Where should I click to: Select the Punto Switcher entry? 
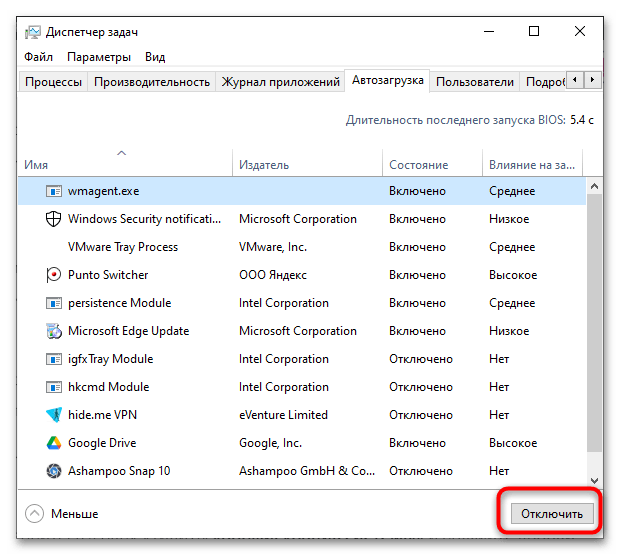point(302,275)
